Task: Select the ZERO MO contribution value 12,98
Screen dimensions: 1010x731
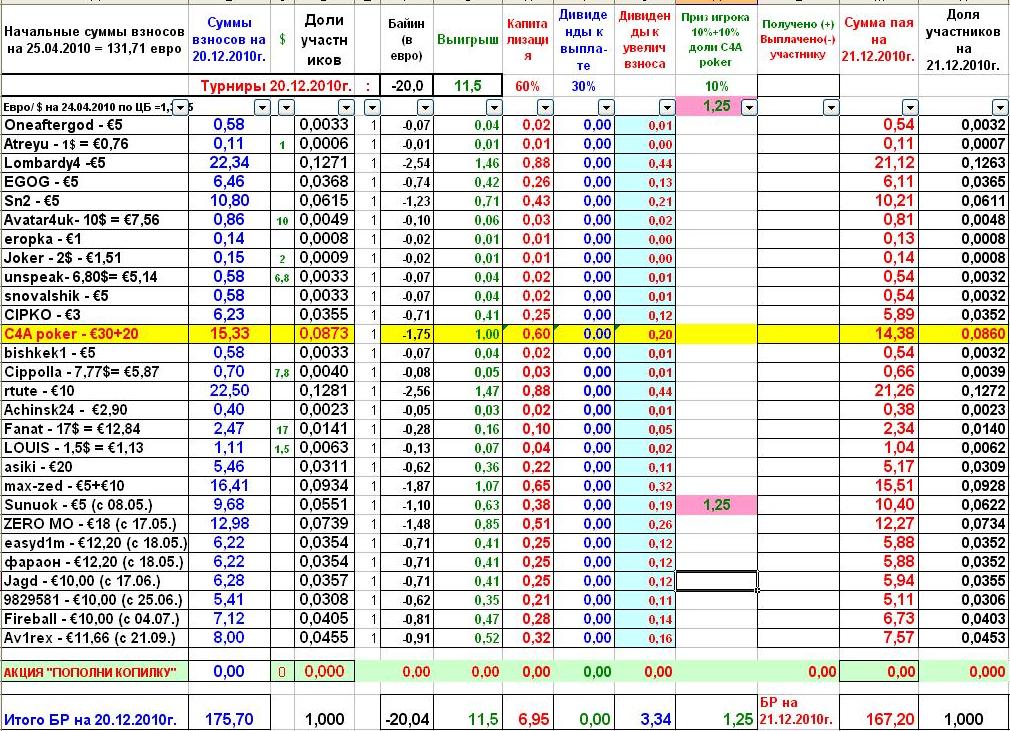Action: click(x=229, y=524)
